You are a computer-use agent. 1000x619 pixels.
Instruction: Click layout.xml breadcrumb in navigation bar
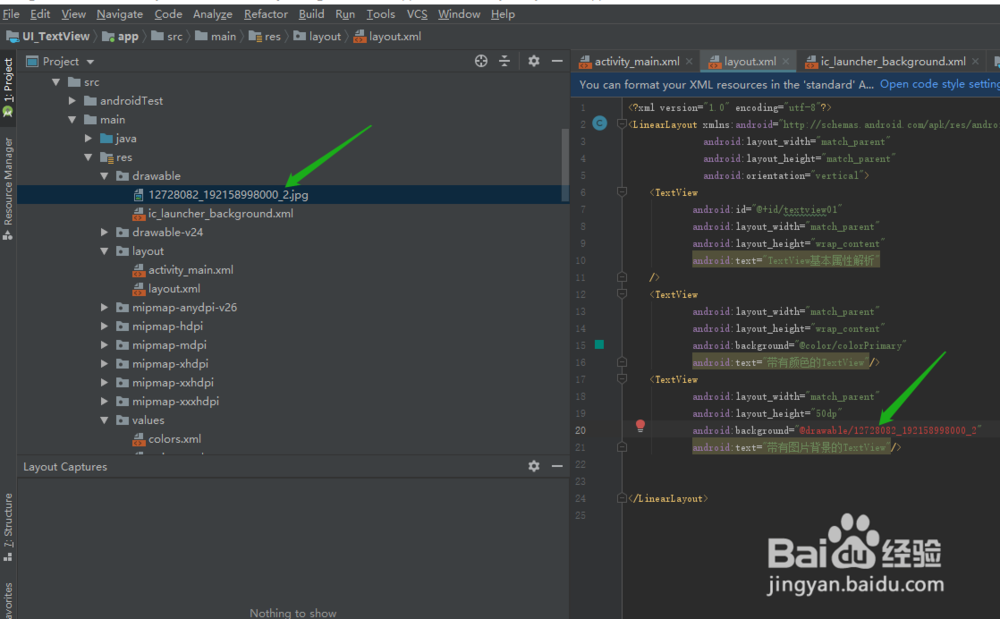[388, 36]
